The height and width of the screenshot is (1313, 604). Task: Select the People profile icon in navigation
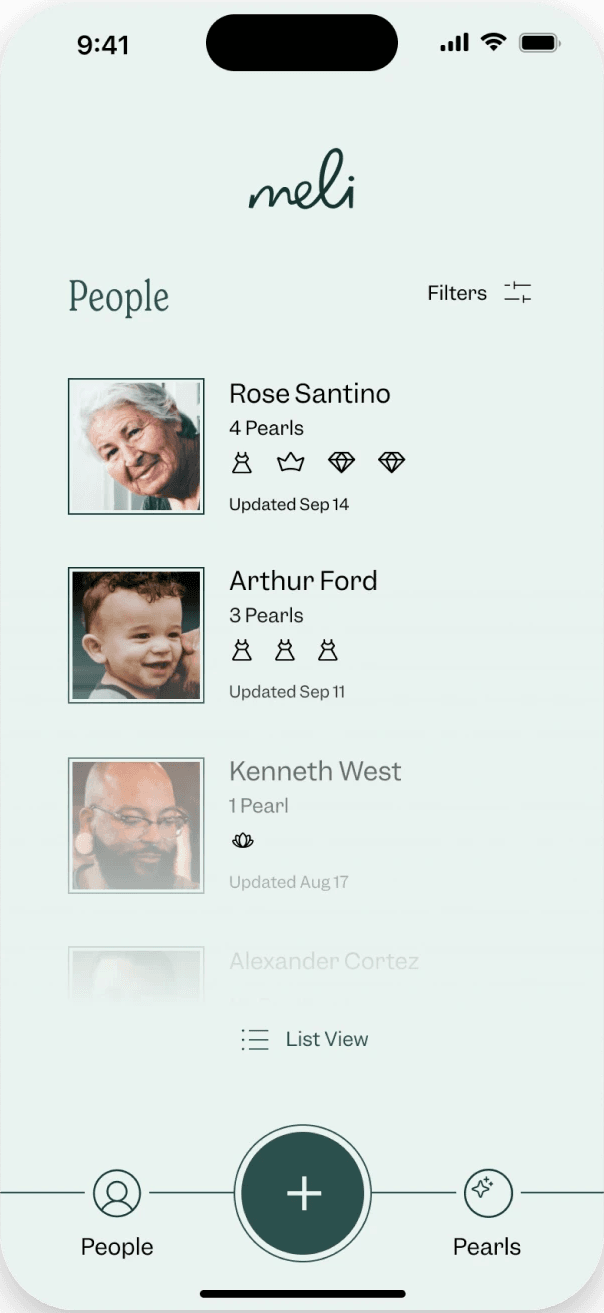click(x=117, y=1193)
